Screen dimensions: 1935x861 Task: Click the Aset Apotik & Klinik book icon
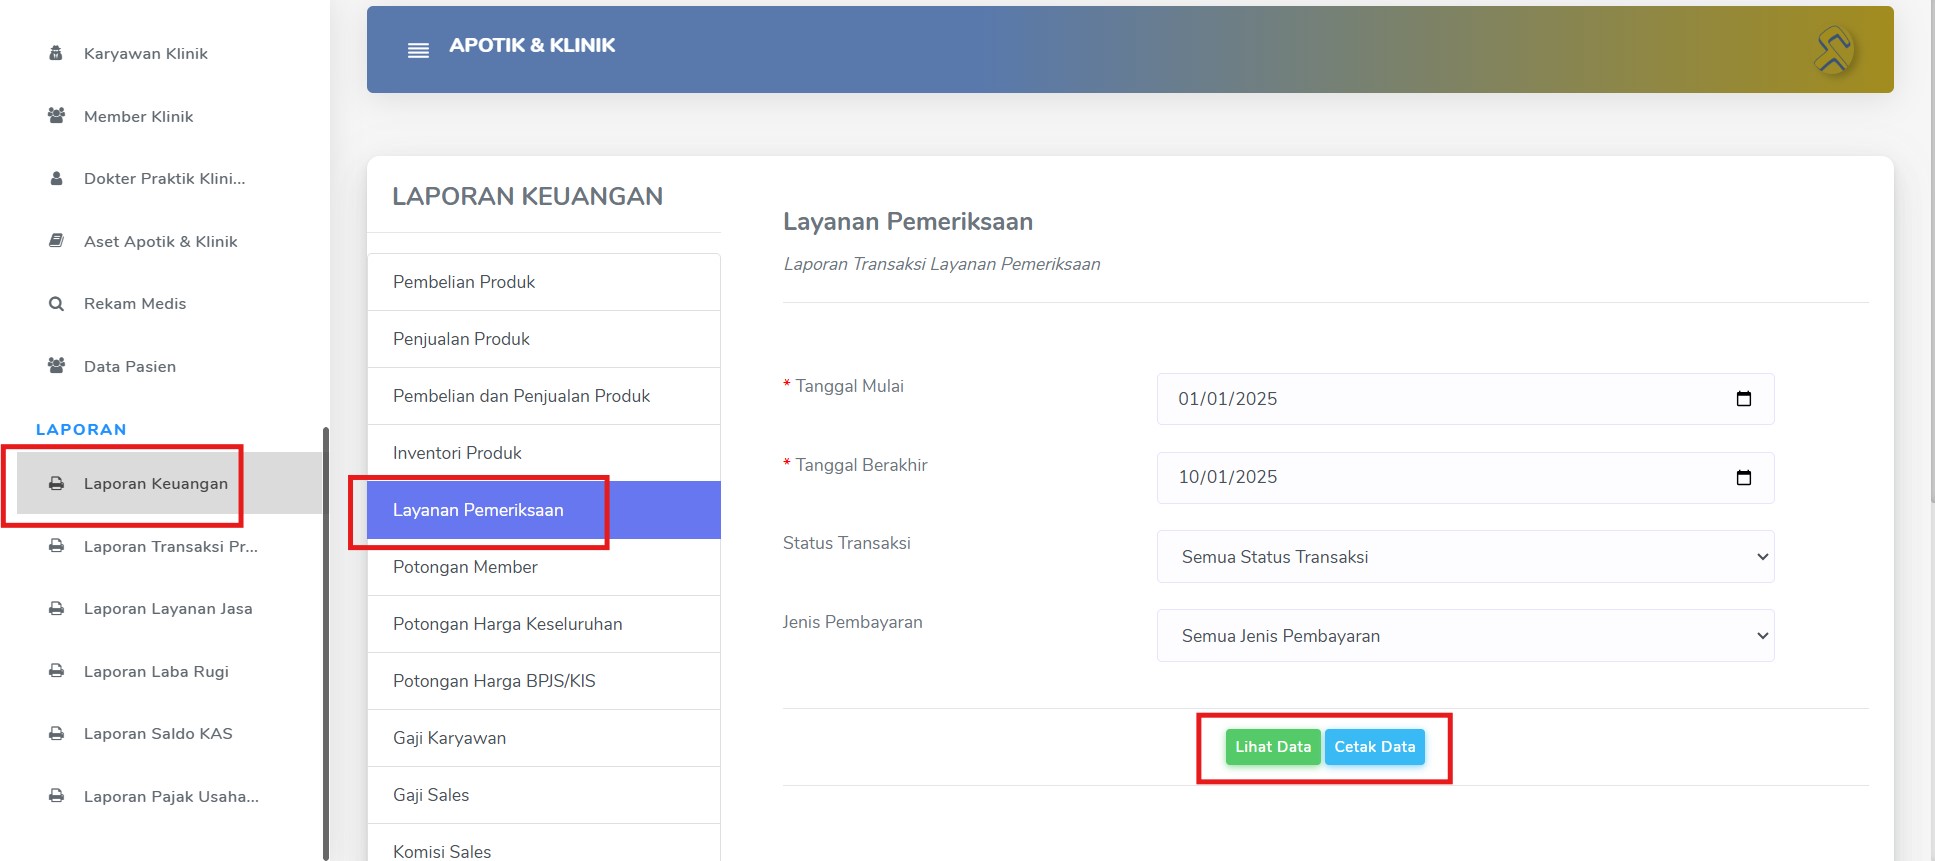tap(56, 241)
